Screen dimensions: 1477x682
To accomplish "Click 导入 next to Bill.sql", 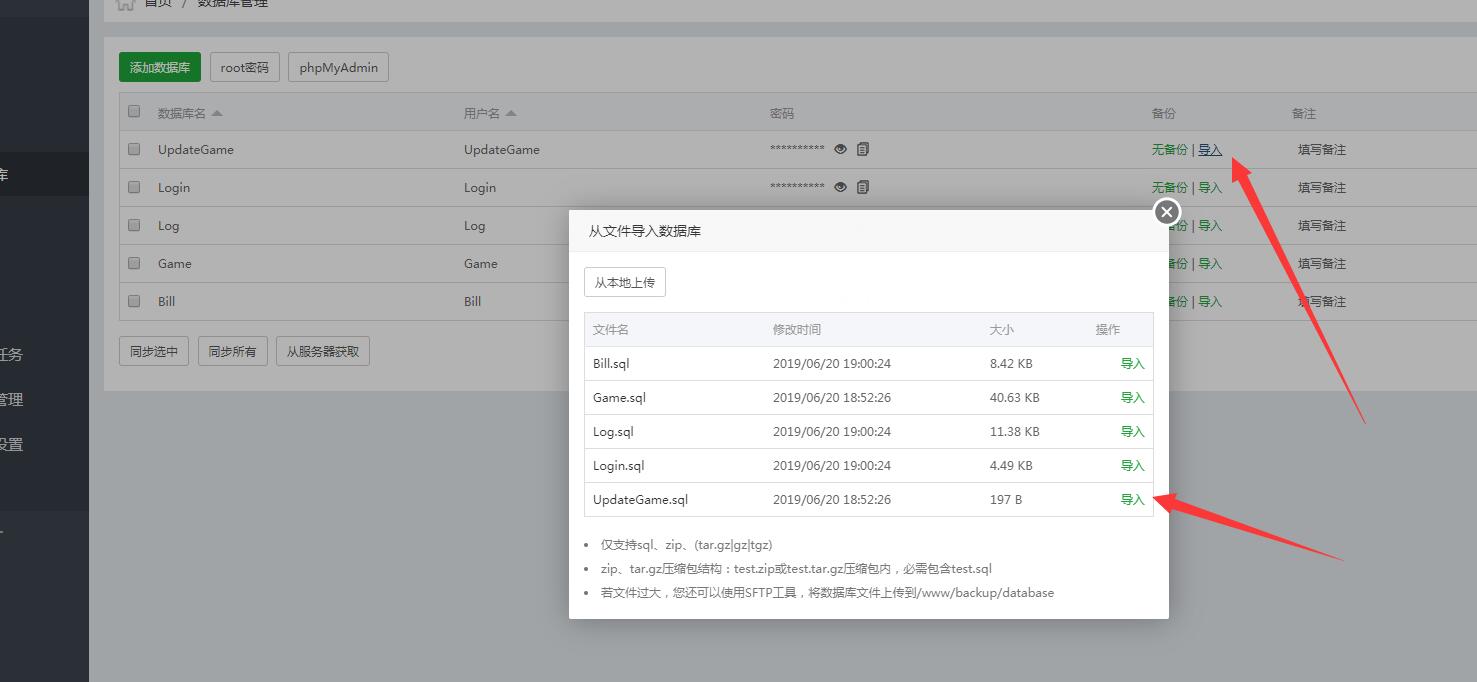I will (x=1132, y=363).
